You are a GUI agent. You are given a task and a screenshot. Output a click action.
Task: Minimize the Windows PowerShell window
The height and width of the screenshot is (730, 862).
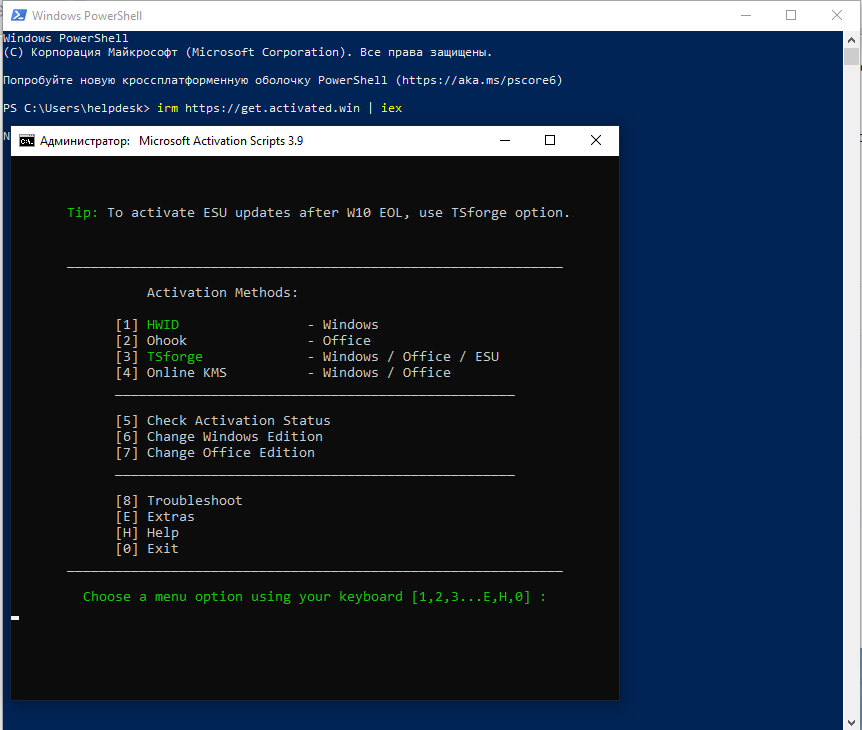[746, 15]
